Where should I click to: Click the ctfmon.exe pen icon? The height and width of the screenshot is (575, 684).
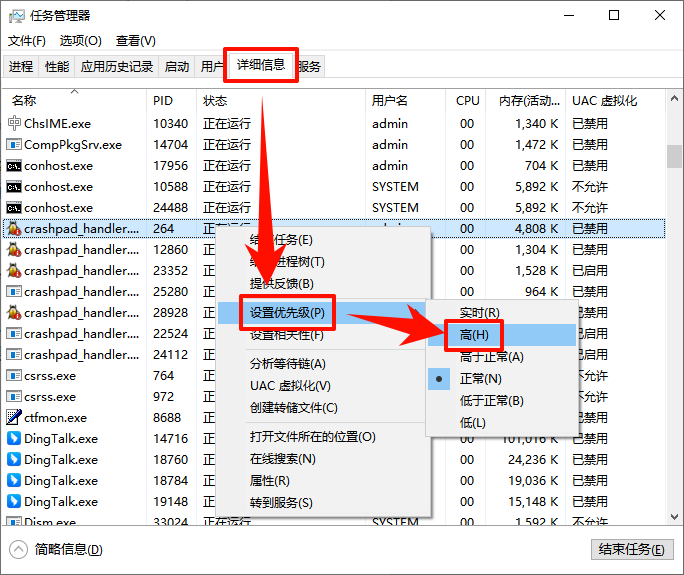(x=14, y=418)
